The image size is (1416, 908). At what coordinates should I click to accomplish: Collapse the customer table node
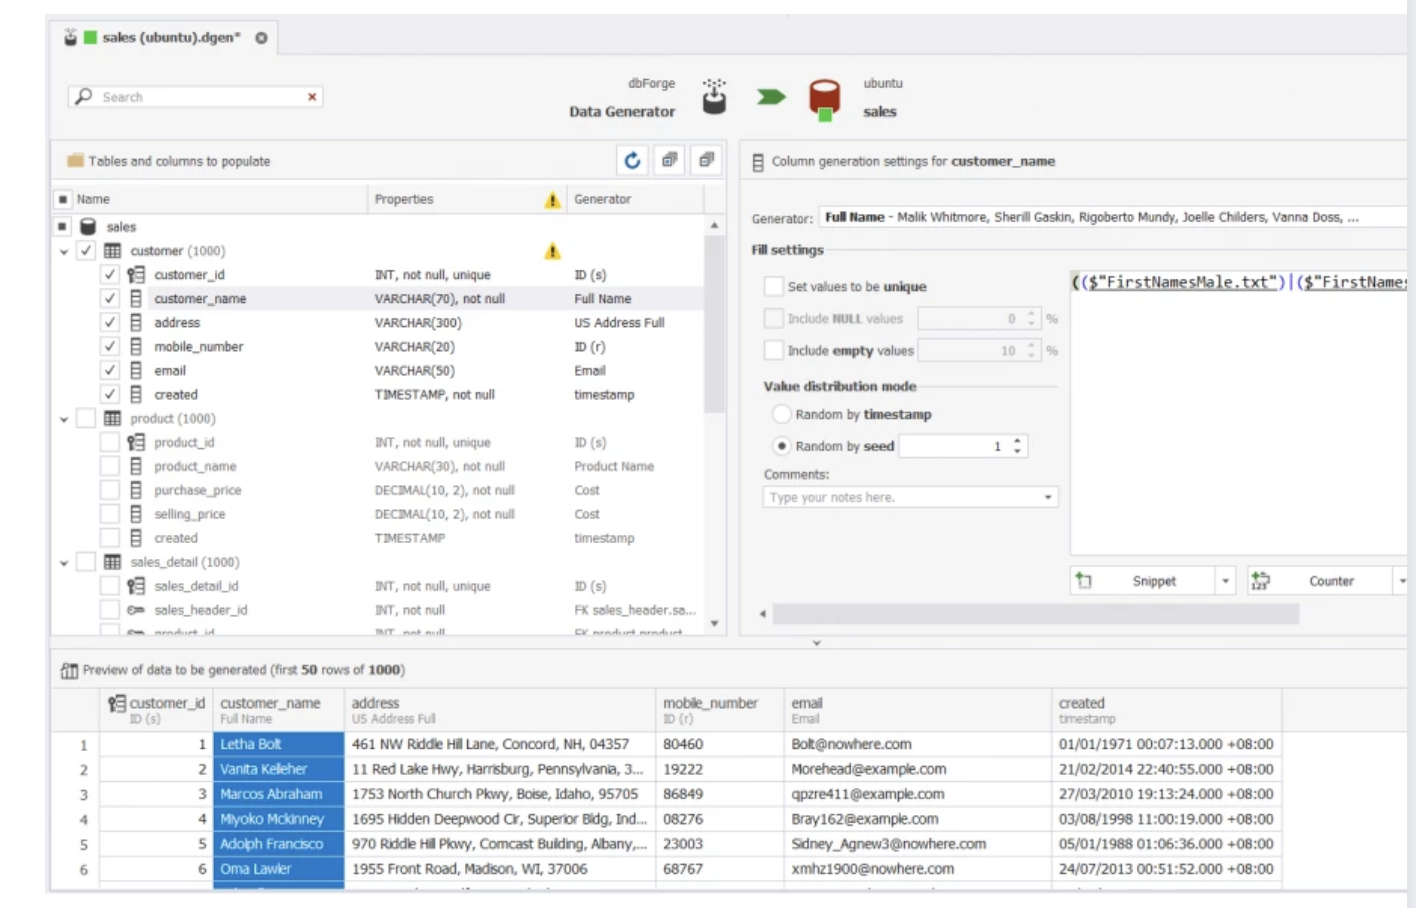[64, 252]
